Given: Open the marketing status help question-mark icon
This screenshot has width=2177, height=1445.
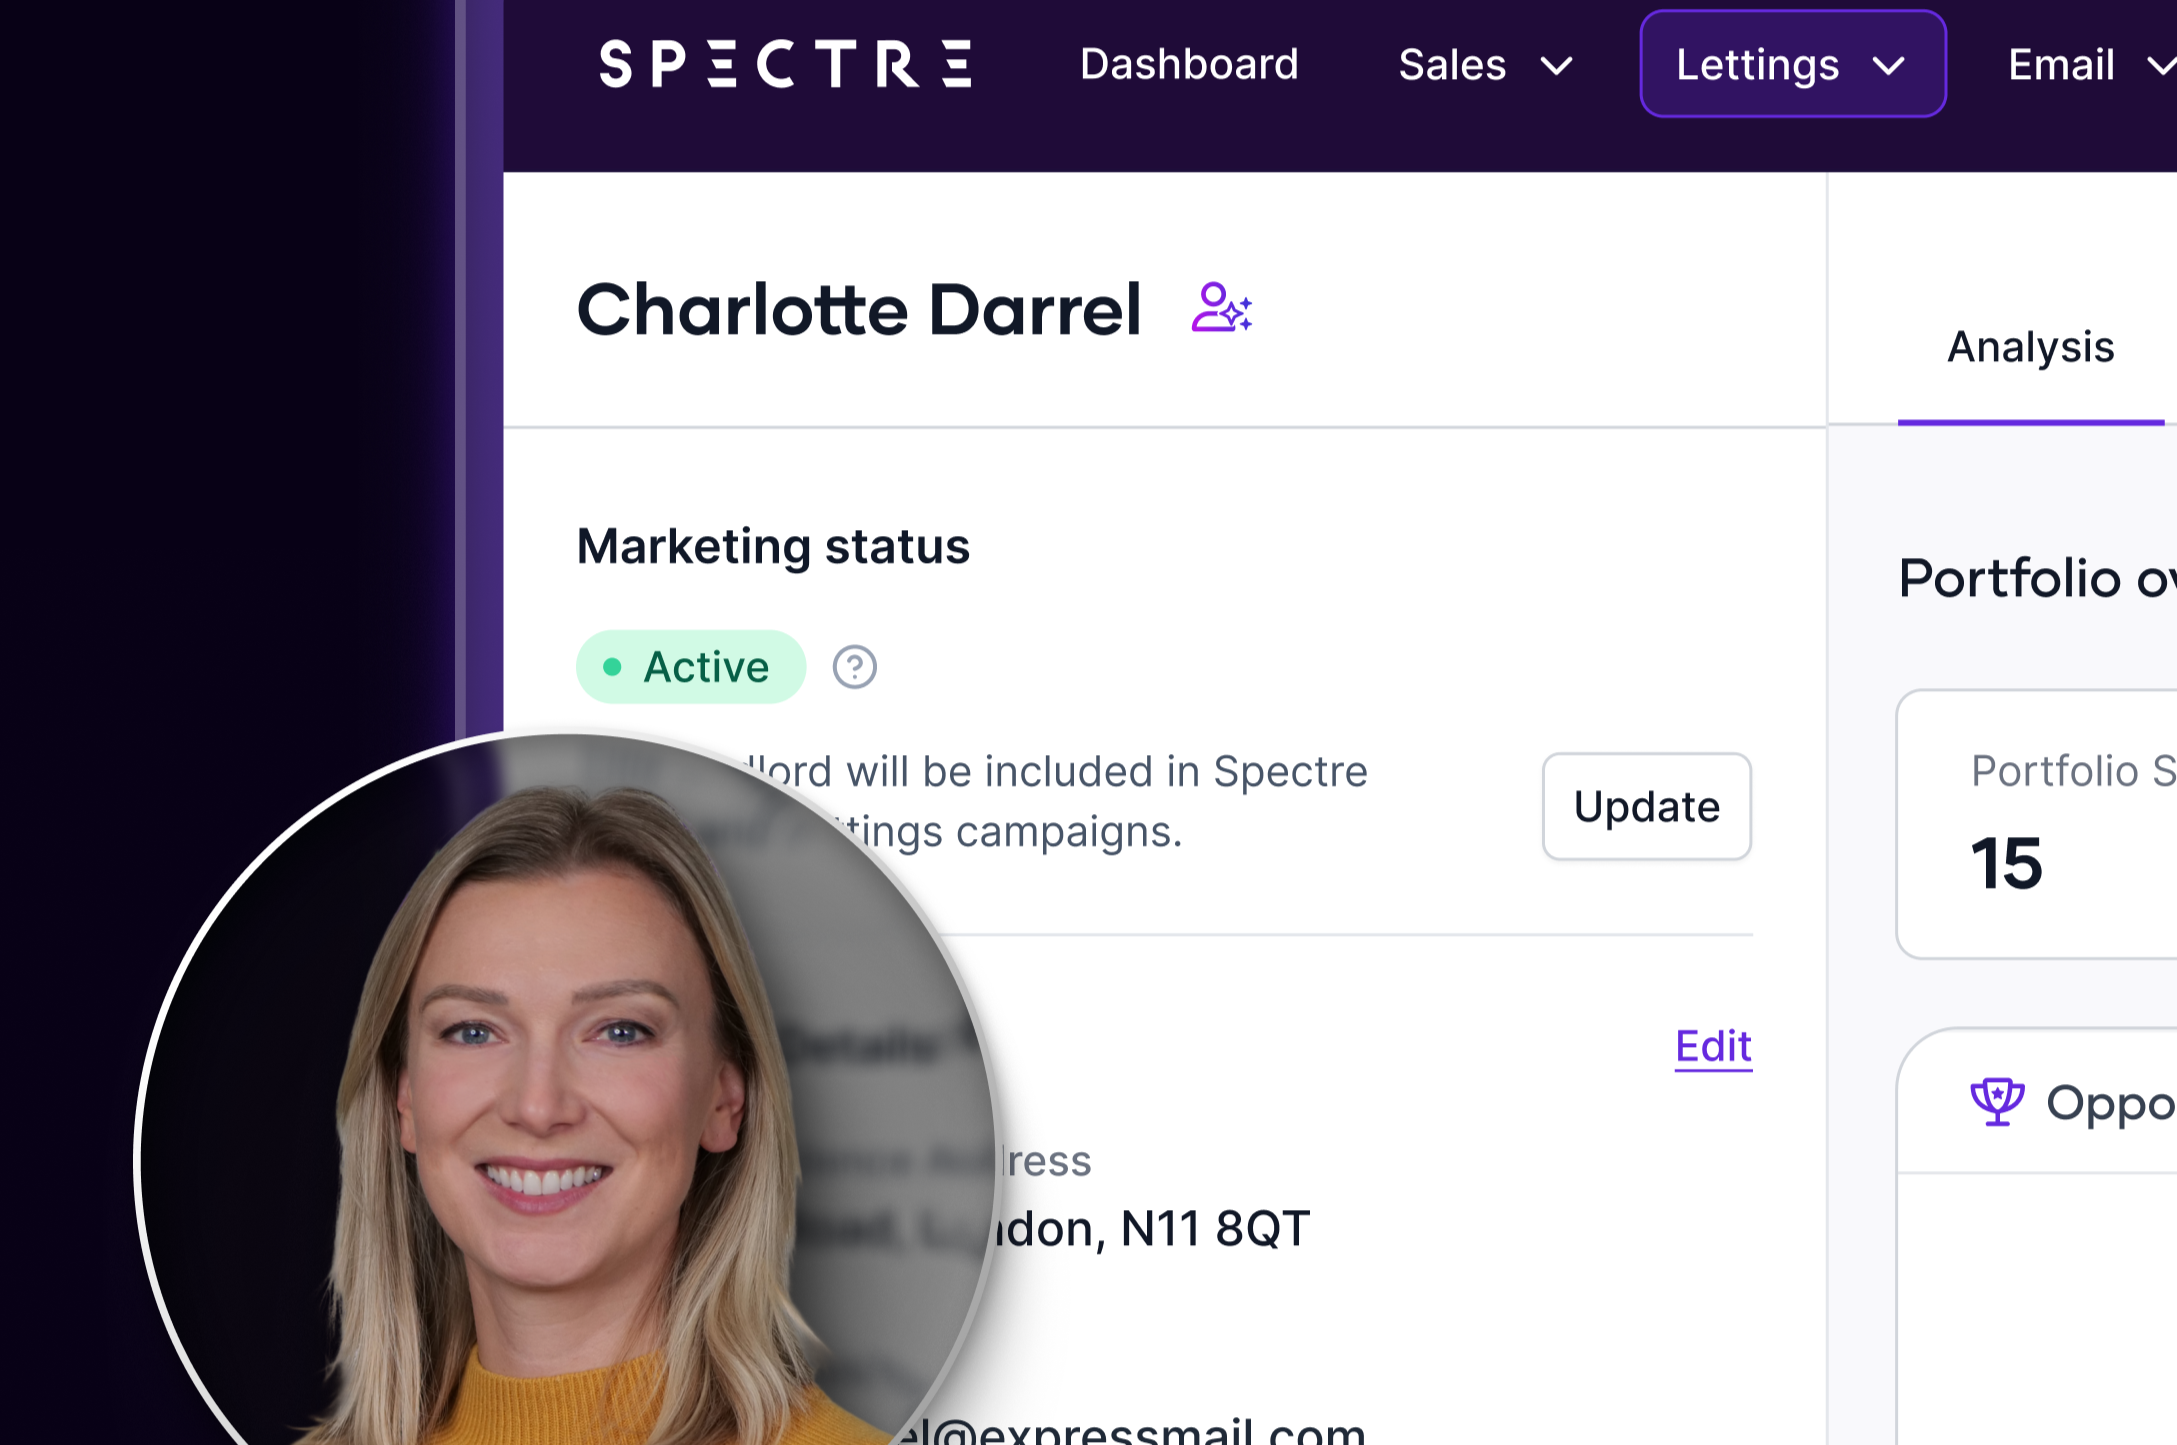Looking at the screenshot, I should (x=854, y=667).
